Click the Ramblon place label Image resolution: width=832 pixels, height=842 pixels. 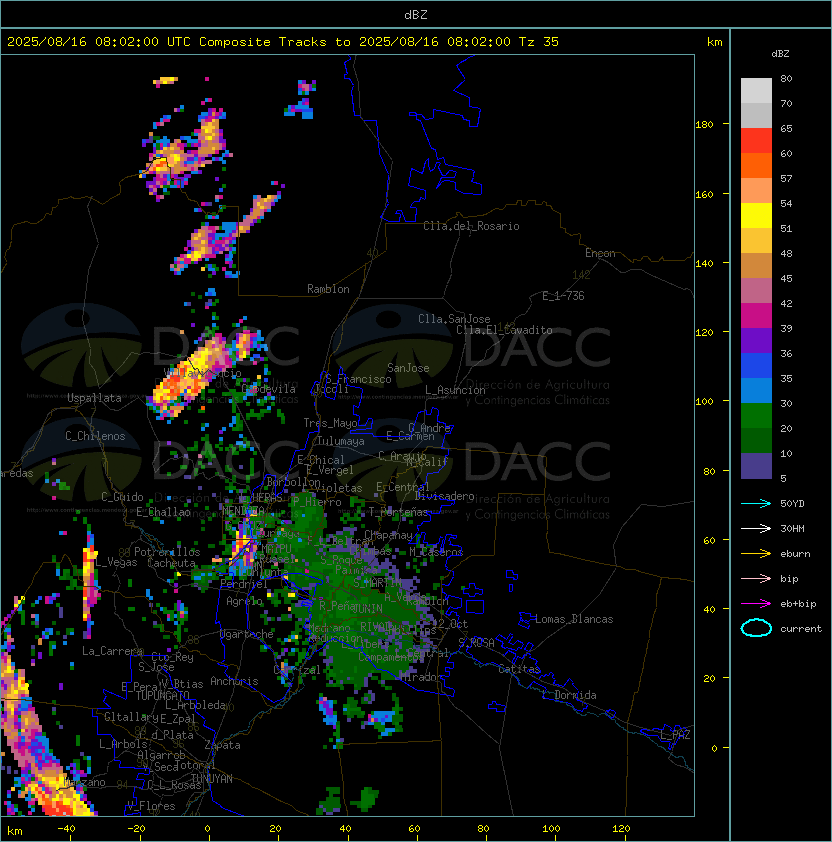tap(328, 289)
